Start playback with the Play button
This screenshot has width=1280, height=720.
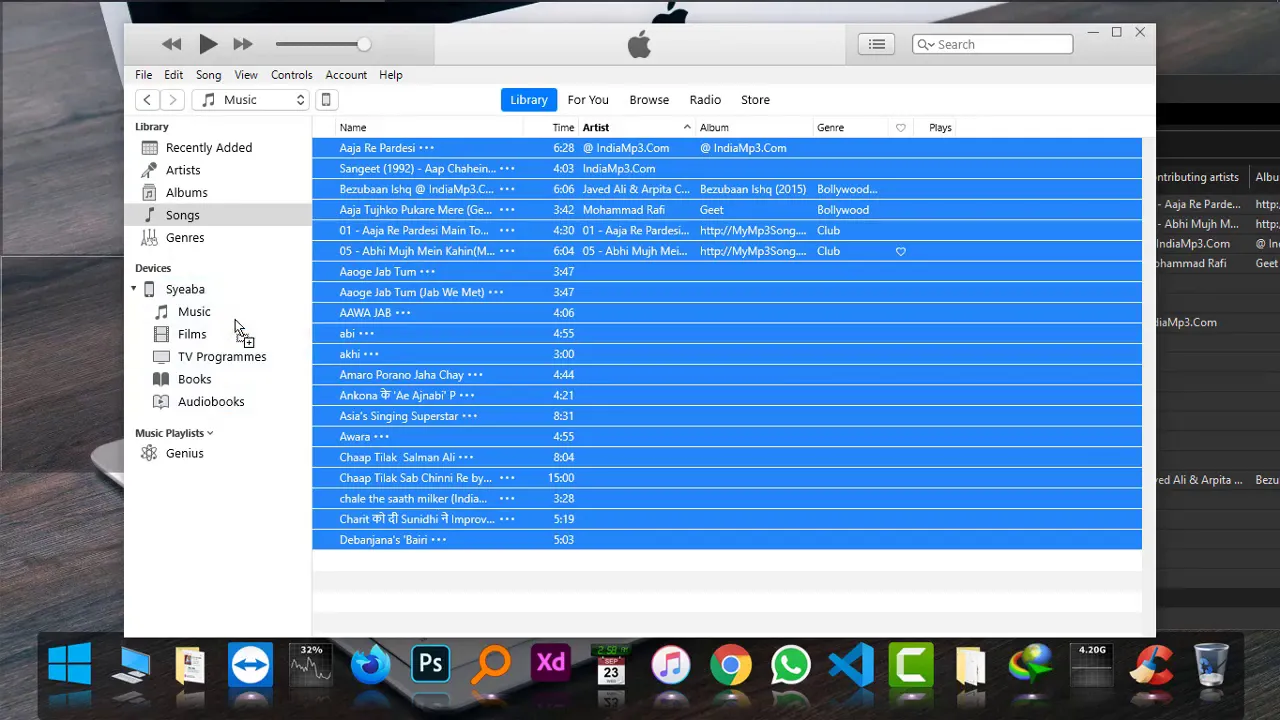[x=207, y=44]
